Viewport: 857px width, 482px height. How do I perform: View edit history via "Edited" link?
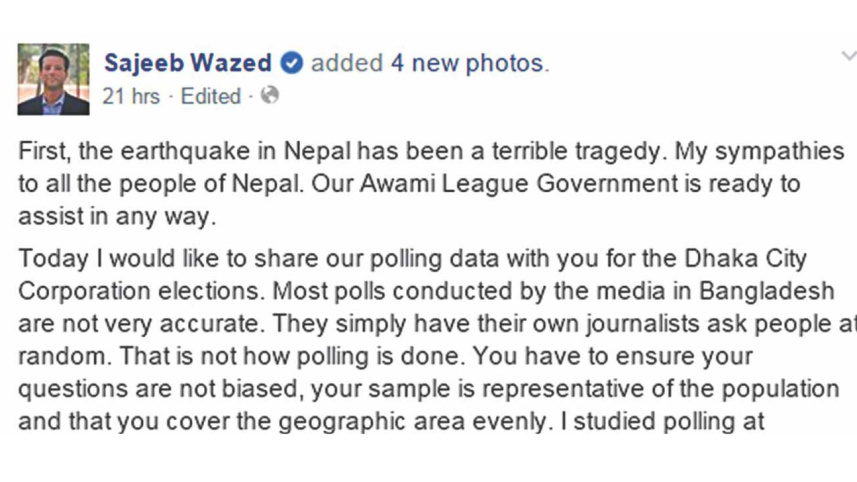click(x=213, y=97)
